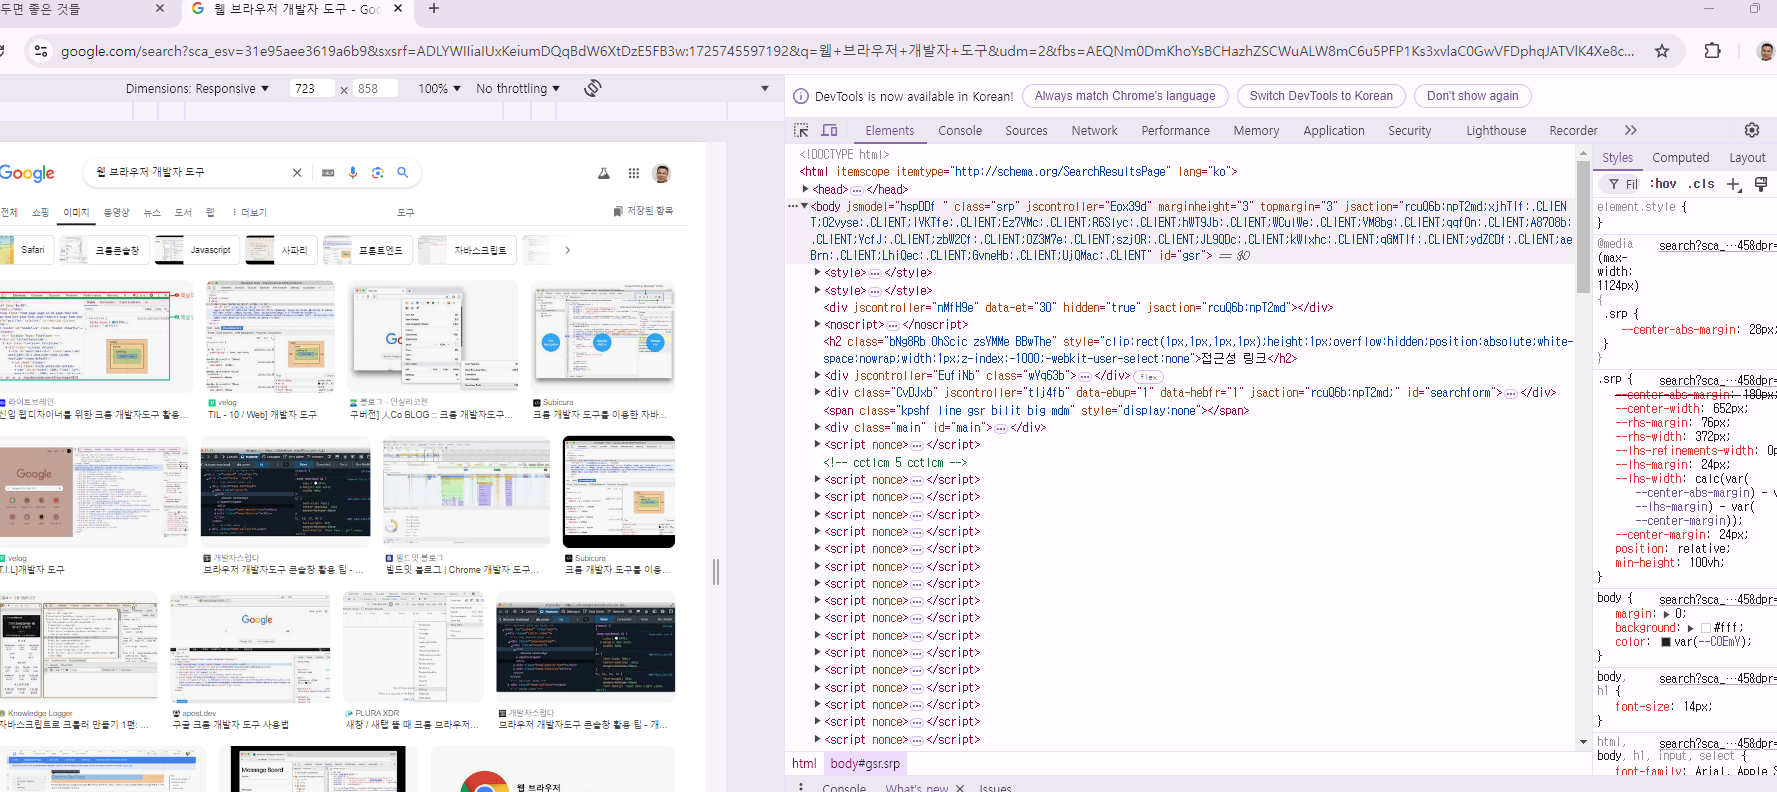This screenshot has height=792, width=1777.
Task: Open the Dimensions Responsive dropdown
Action: (x=197, y=88)
